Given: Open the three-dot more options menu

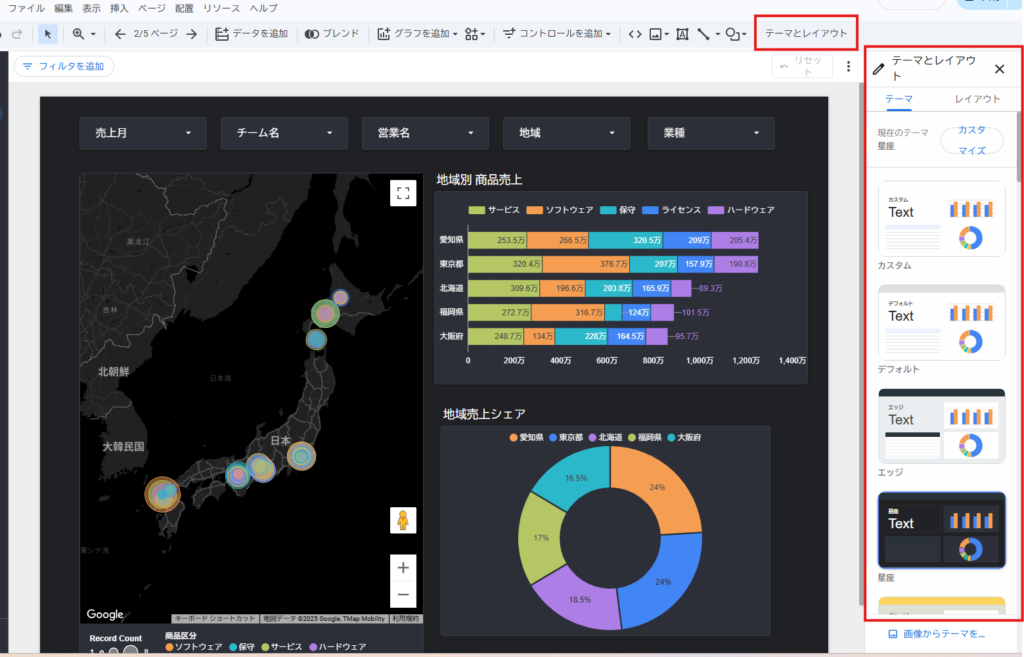Looking at the screenshot, I should [848, 67].
